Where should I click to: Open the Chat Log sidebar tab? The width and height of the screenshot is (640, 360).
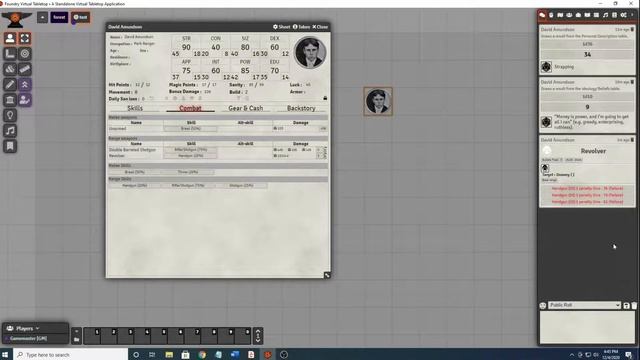coord(542,15)
